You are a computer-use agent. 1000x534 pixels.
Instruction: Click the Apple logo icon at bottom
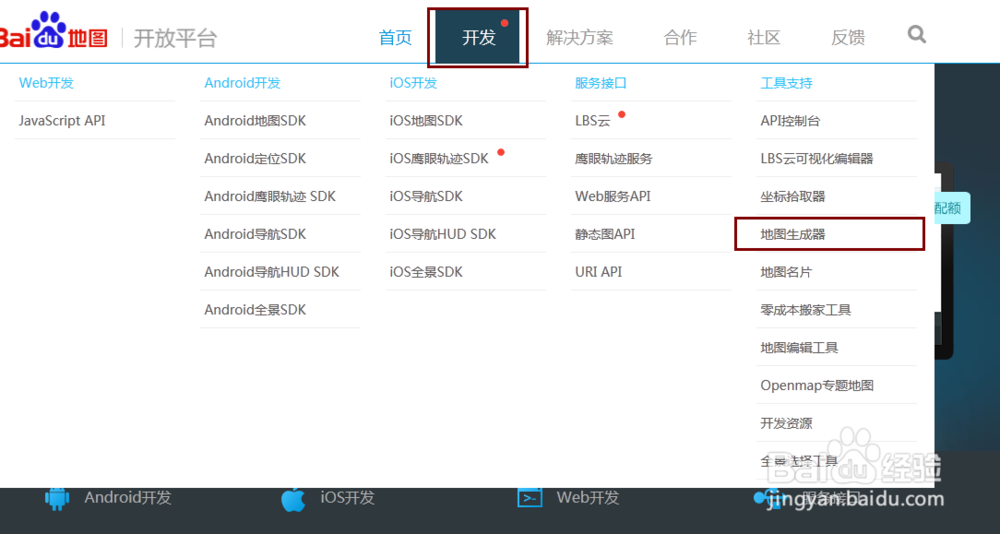pos(293,498)
